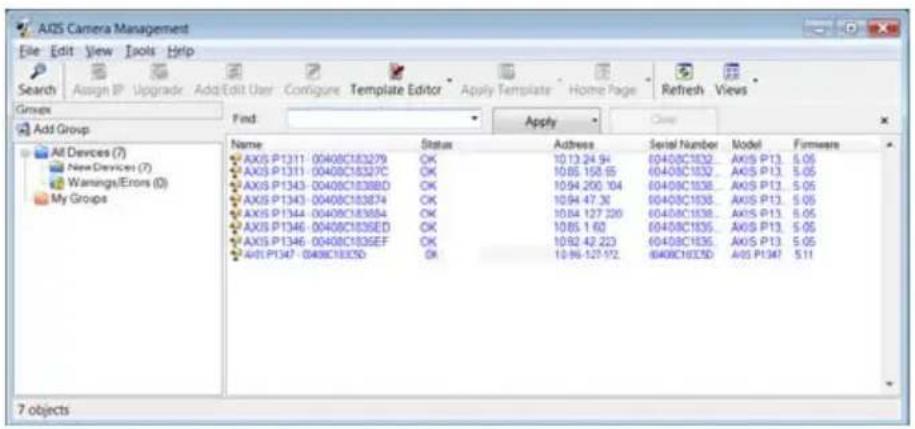Image resolution: width=915 pixels, height=429 pixels.
Task: Click the Search magnifier toolbar icon
Action: [x=37, y=71]
